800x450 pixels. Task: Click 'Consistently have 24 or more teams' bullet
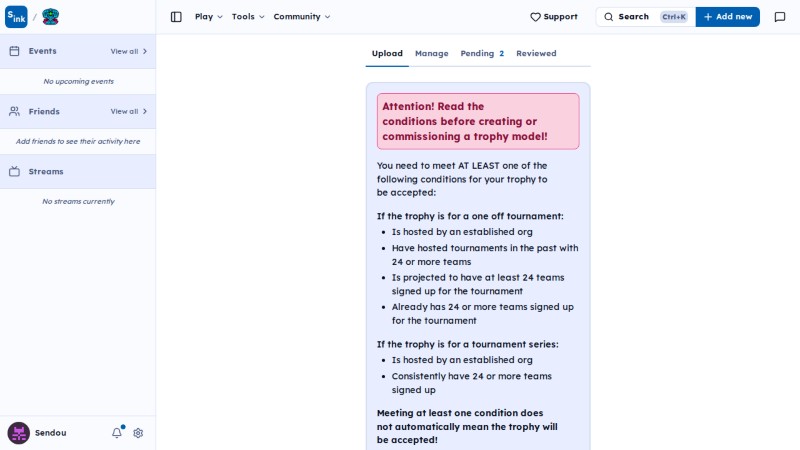click(472, 383)
